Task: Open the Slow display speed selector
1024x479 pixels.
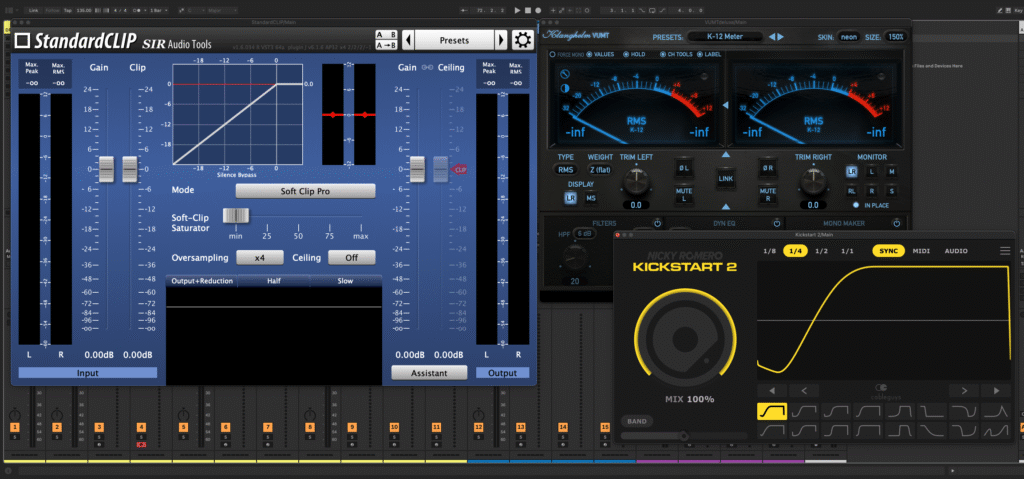Action: tap(345, 281)
